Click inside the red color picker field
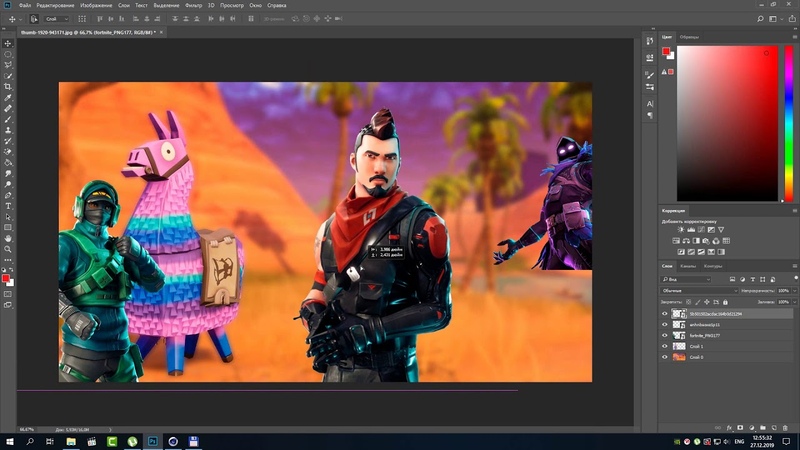 coord(727,123)
